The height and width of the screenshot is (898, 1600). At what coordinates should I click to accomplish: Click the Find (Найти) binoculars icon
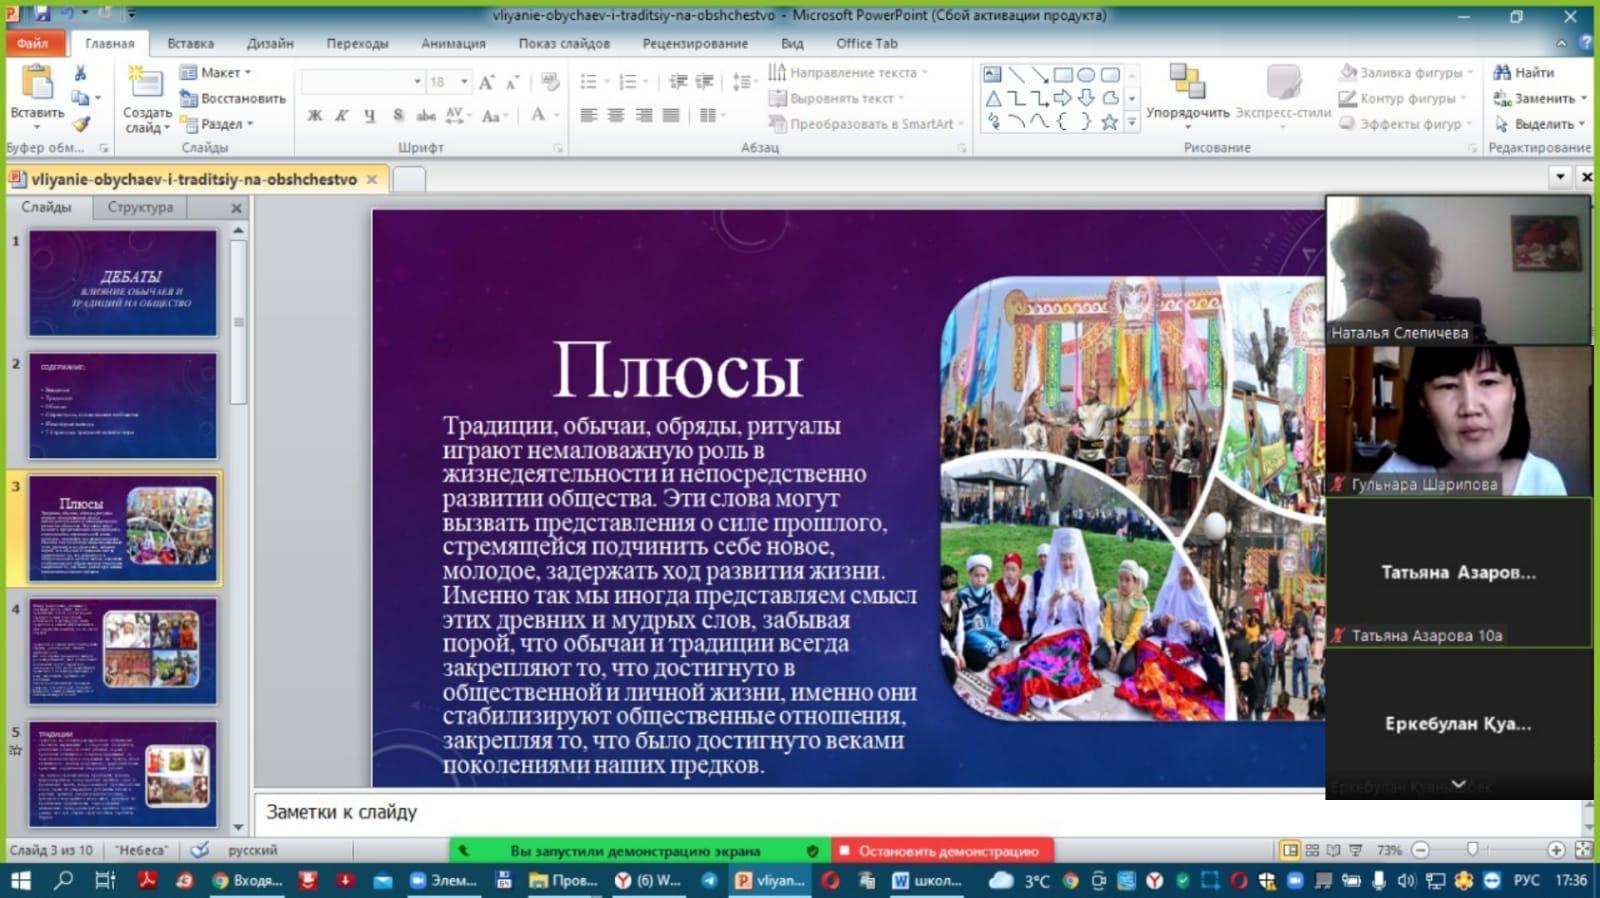tap(1501, 72)
